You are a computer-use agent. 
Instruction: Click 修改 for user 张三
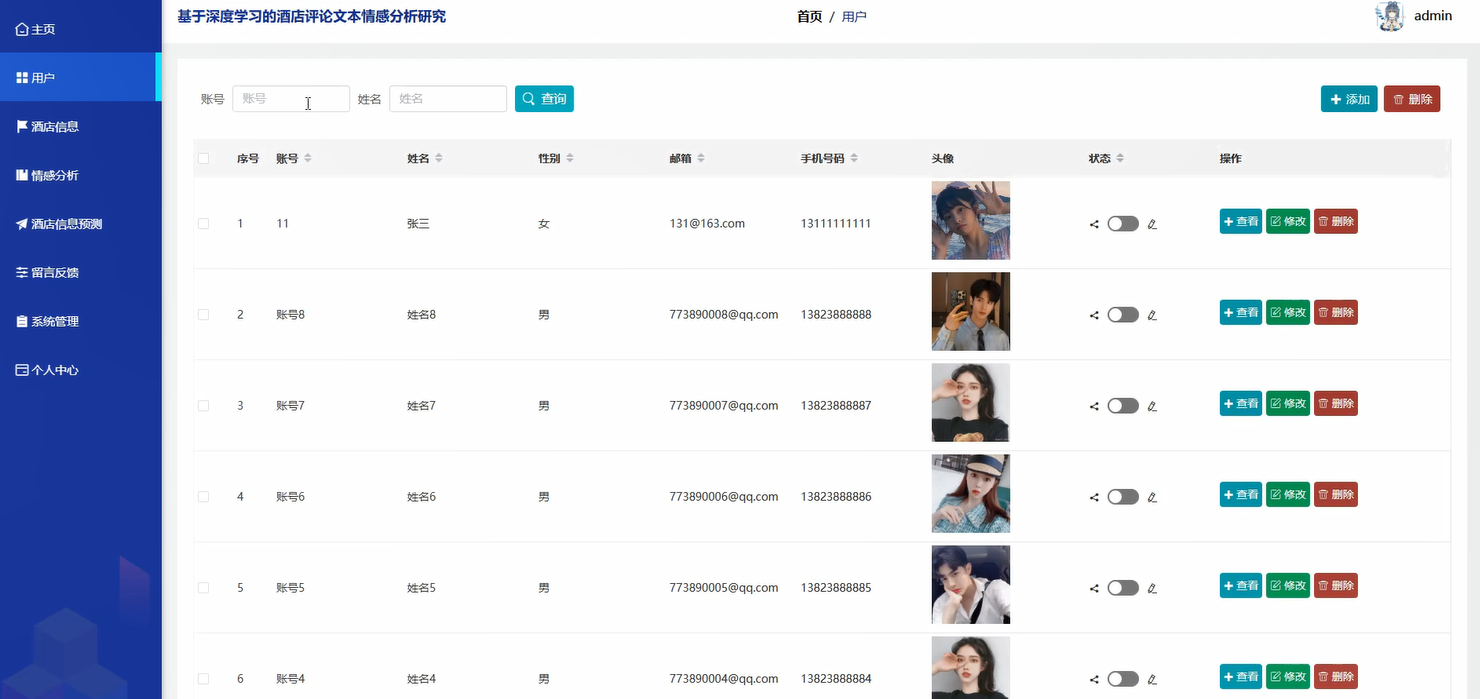(1288, 221)
